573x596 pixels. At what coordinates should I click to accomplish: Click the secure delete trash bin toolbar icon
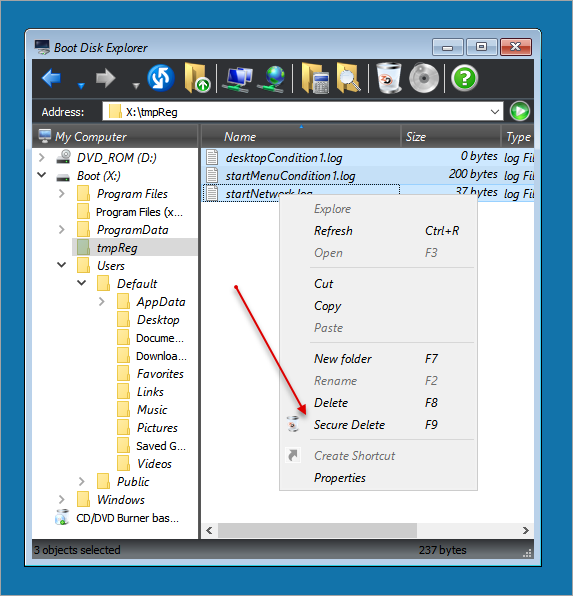click(389, 78)
